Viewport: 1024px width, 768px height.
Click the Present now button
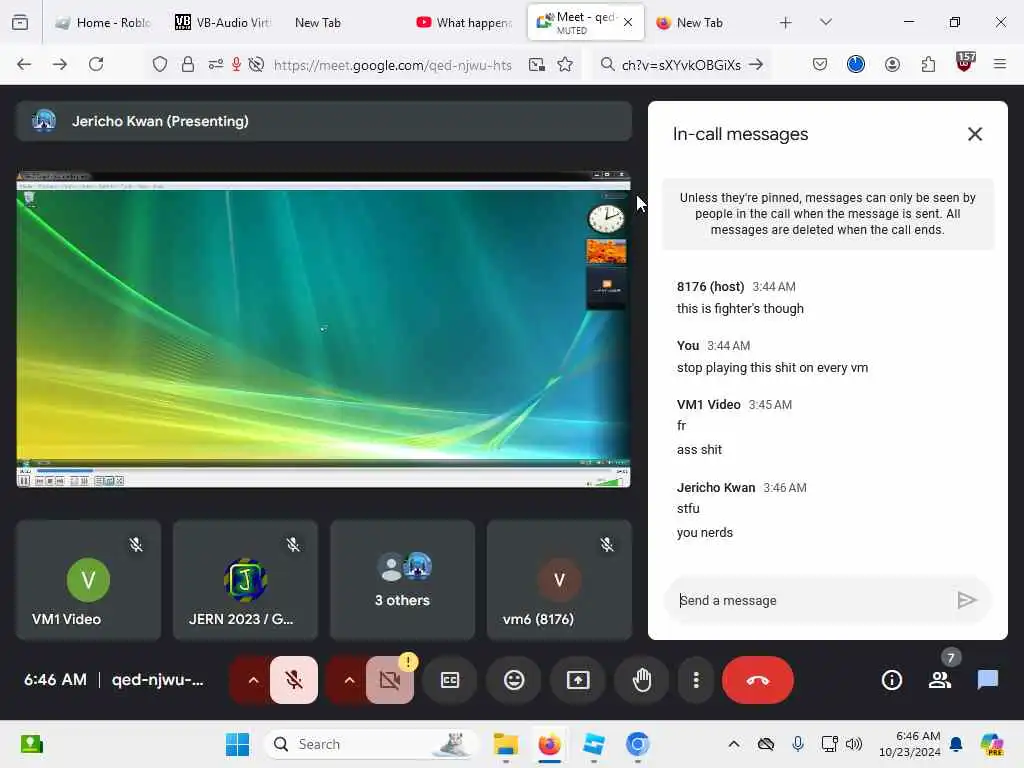pyautogui.click(x=578, y=680)
